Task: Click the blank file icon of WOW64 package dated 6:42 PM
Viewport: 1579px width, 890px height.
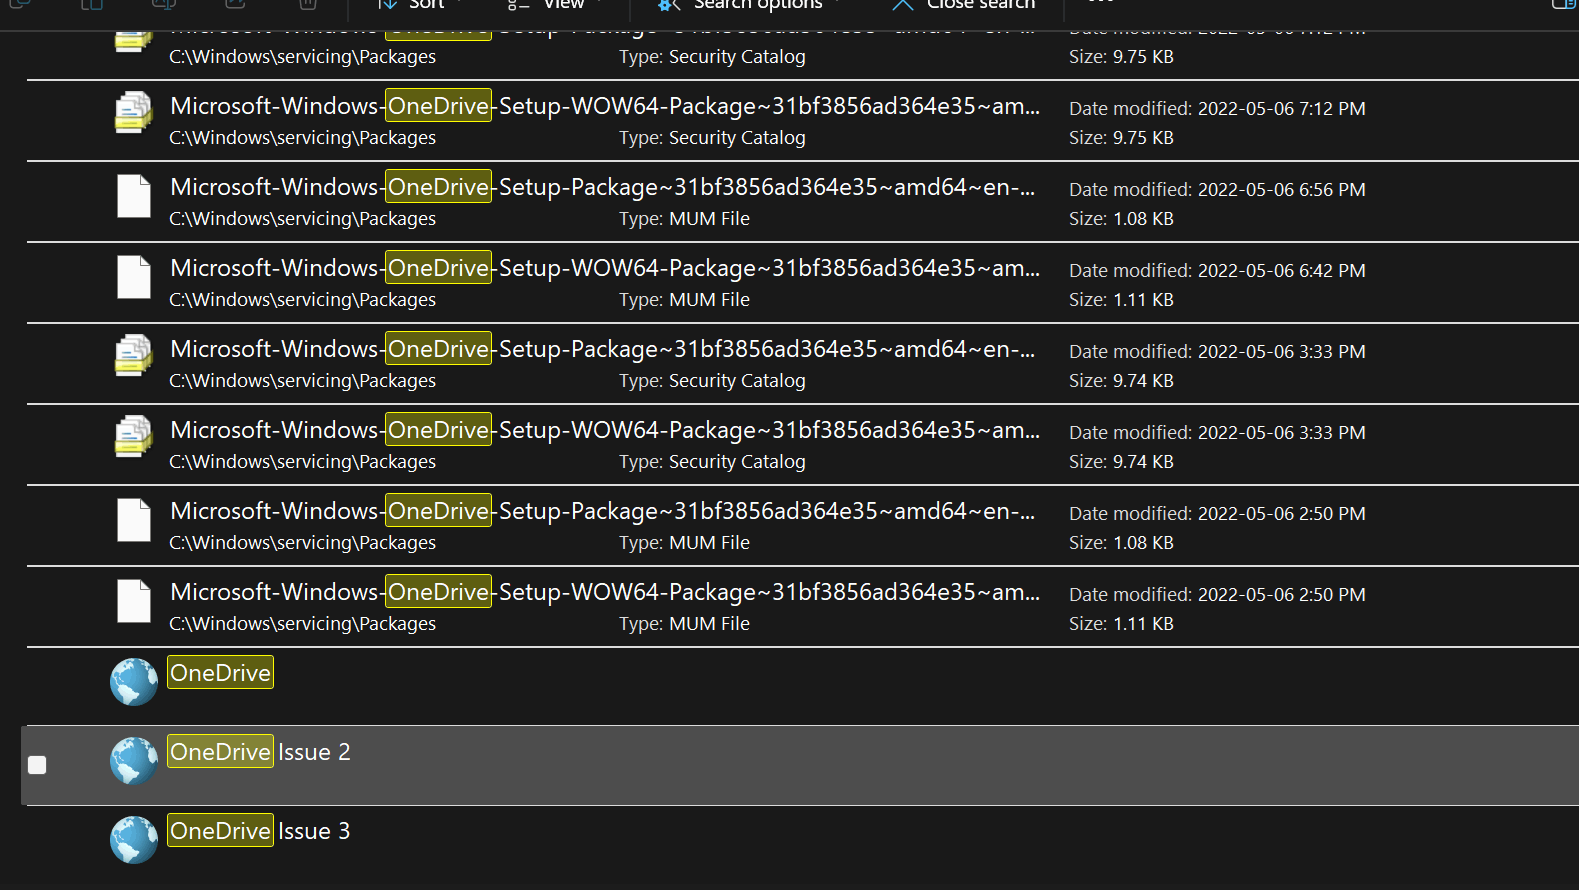Action: [133, 276]
